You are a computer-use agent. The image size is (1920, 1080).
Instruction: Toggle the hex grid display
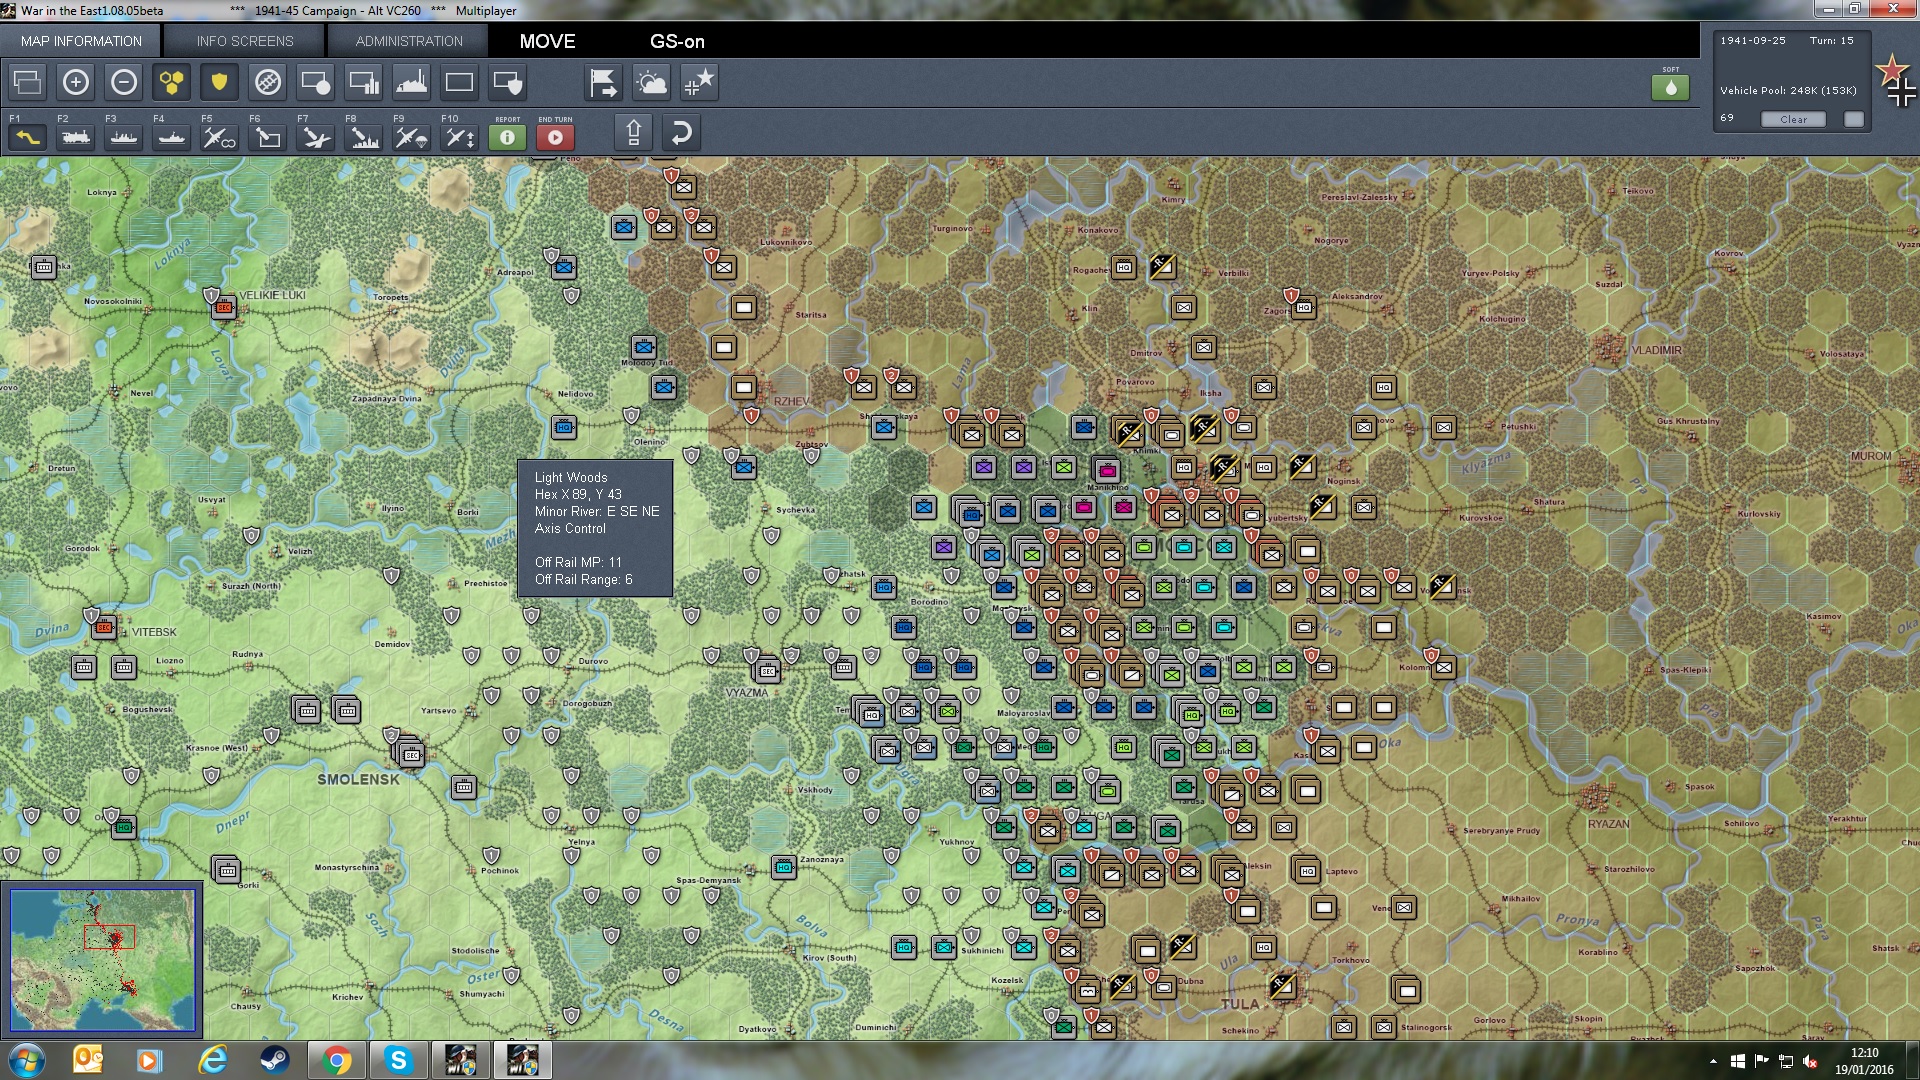(171, 82)
